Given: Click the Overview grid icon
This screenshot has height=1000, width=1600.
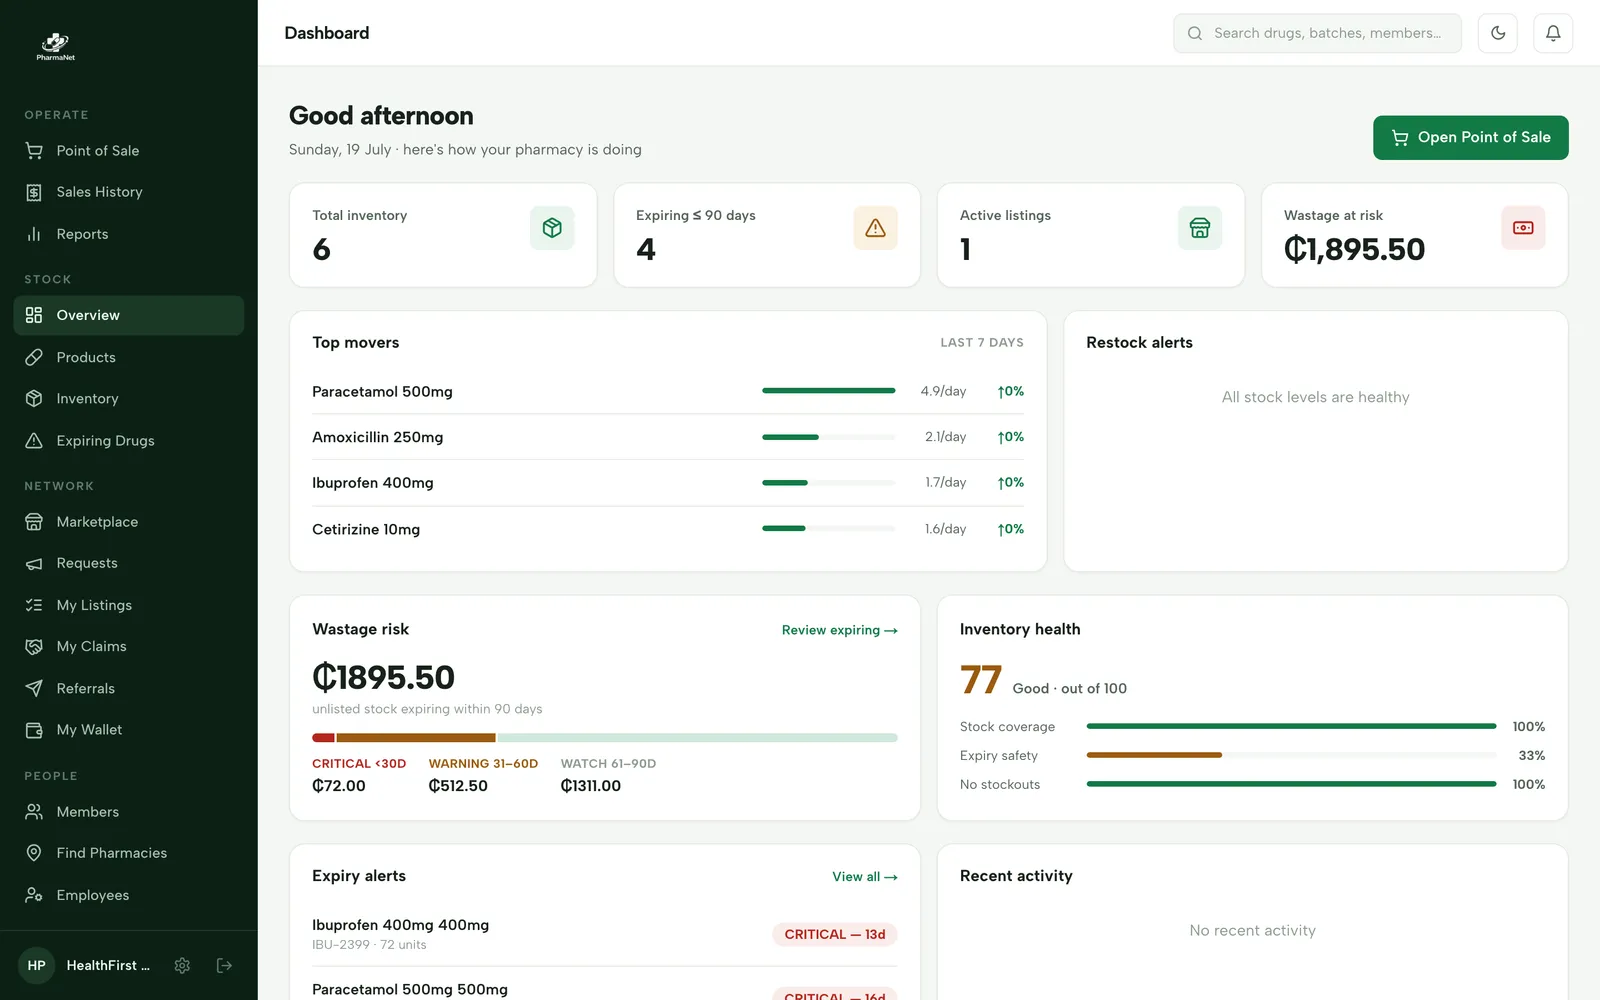Looking at the screenshot, I should click(34, 315).
